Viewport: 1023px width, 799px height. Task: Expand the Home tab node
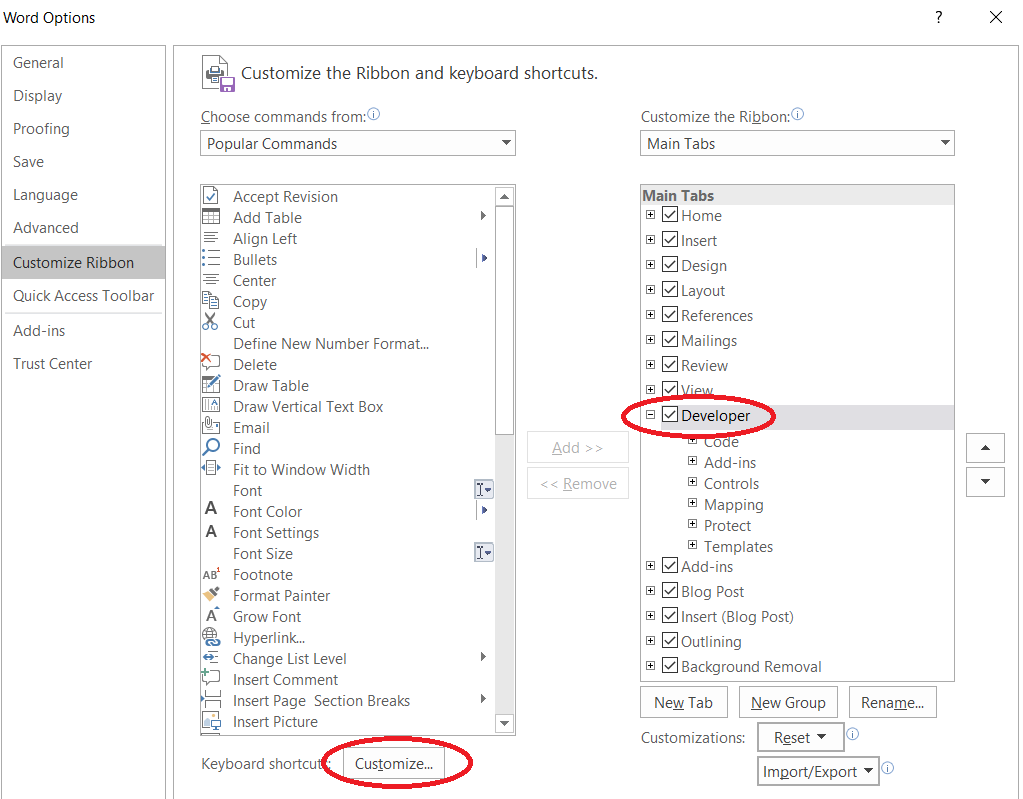click(x=650, y=215)
